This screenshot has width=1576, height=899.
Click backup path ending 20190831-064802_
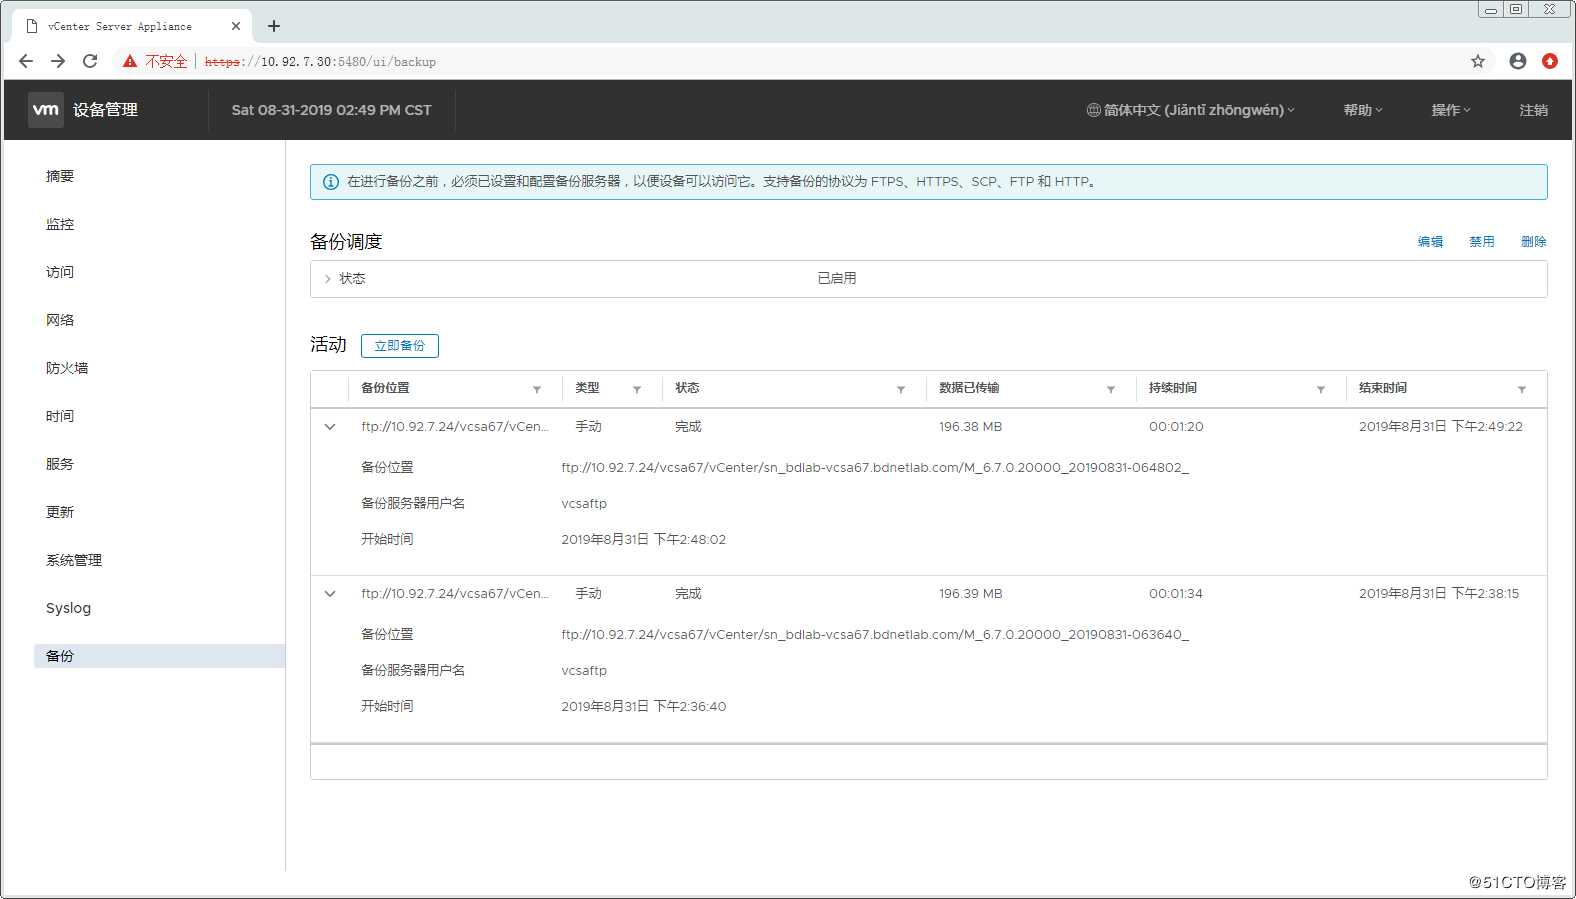click(x=875, y=467)
